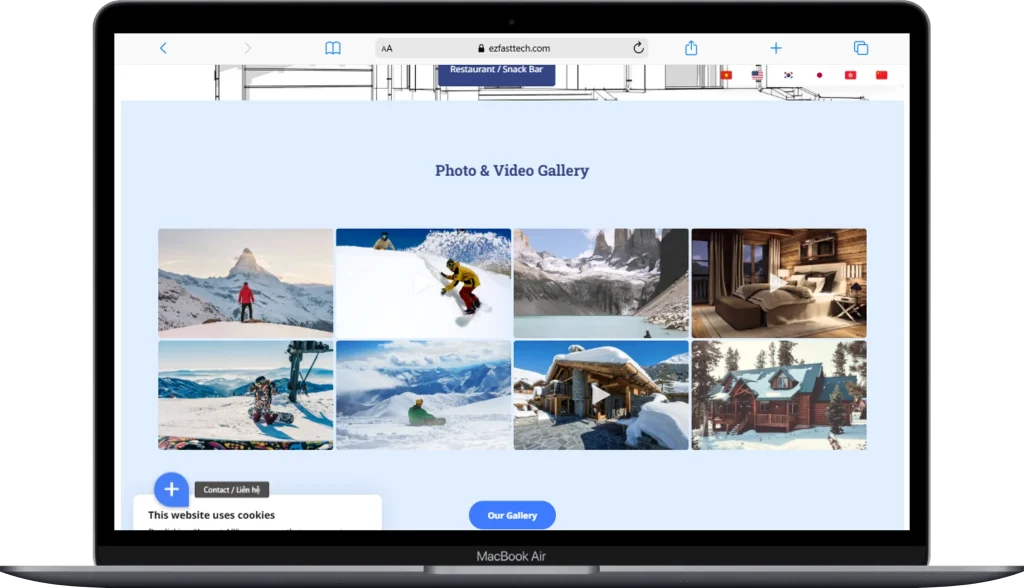The height and width of the screenshot is (588, 1024).
Task: Open the yellow-jacket snowboarder photo
Action: point(423,283)
